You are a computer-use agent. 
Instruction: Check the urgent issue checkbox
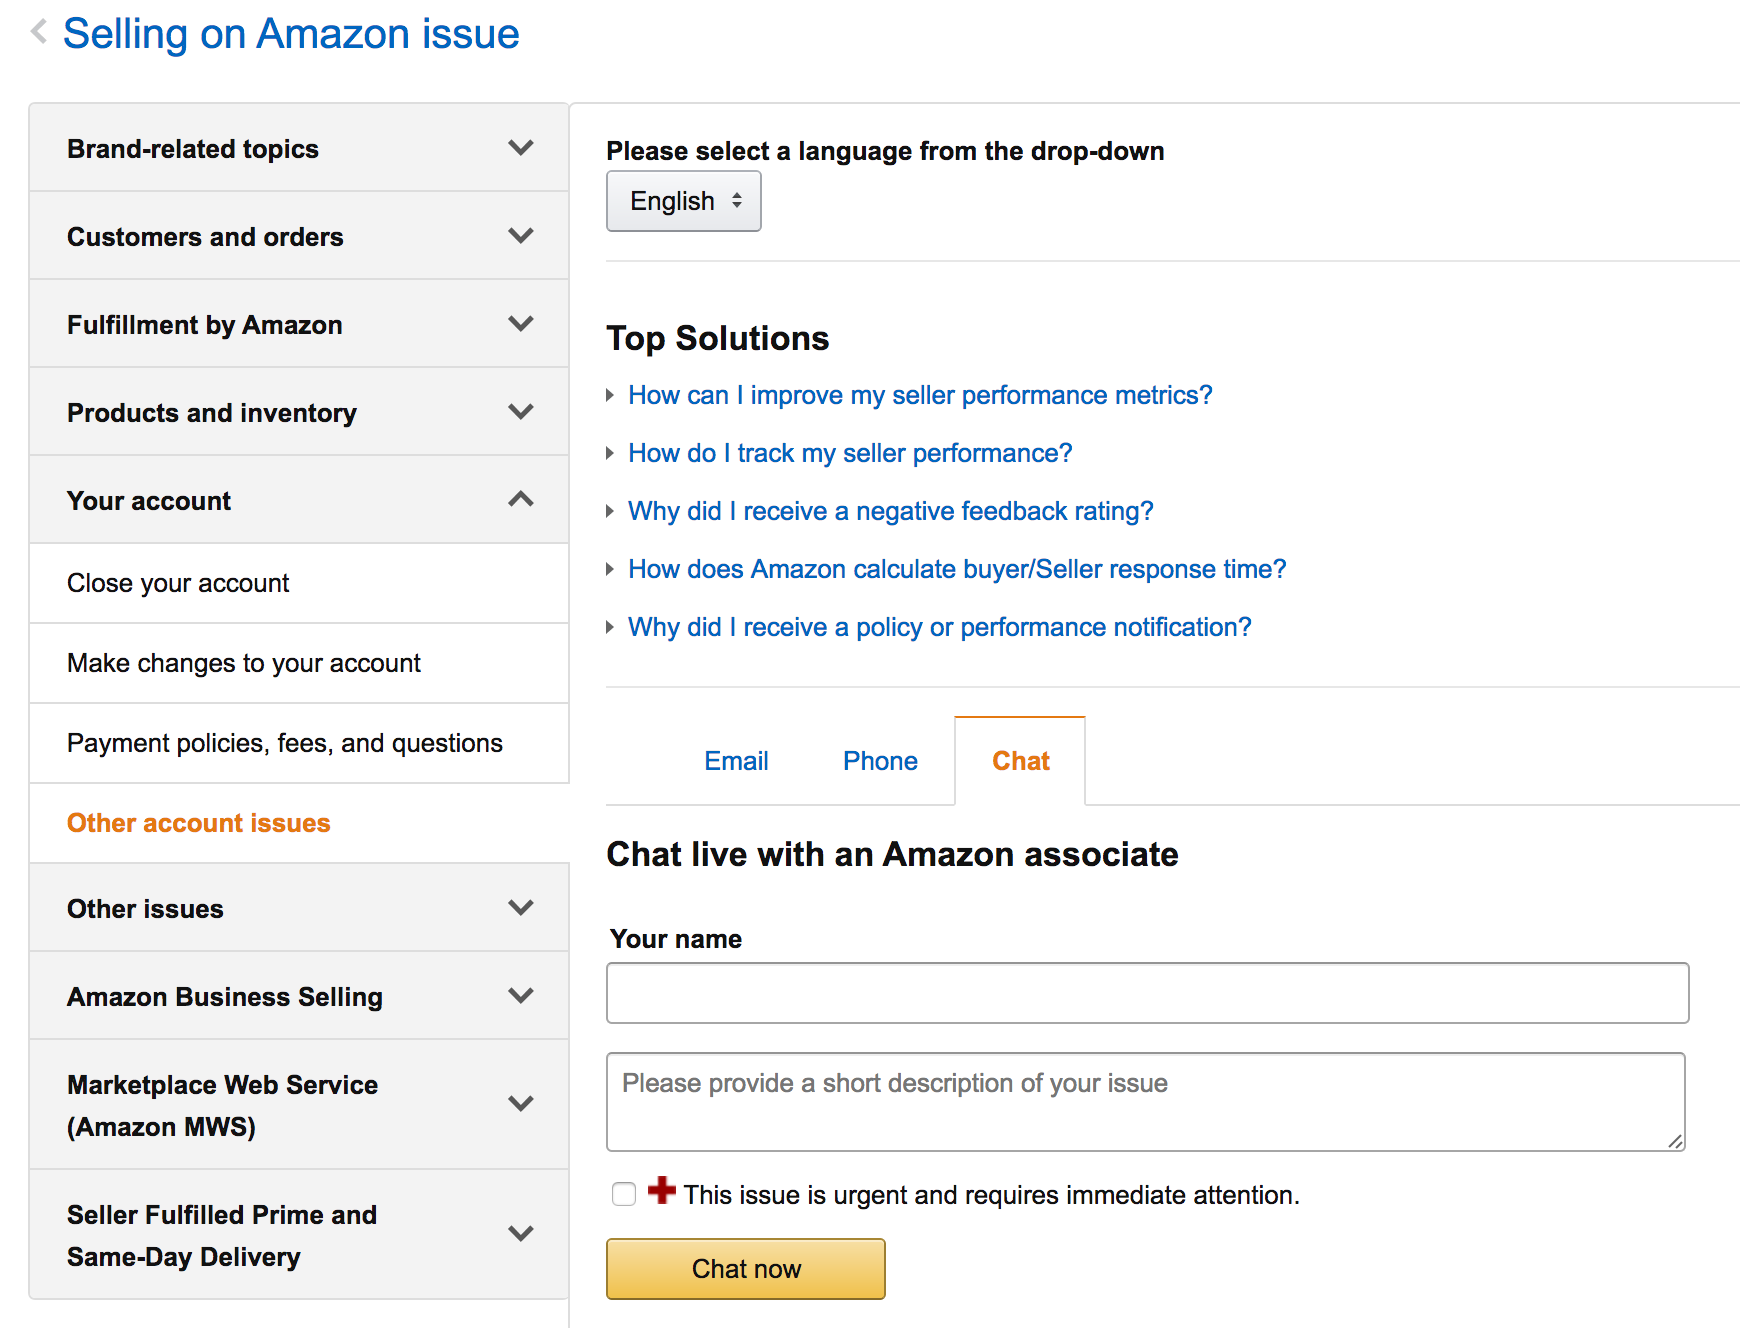624,1194
